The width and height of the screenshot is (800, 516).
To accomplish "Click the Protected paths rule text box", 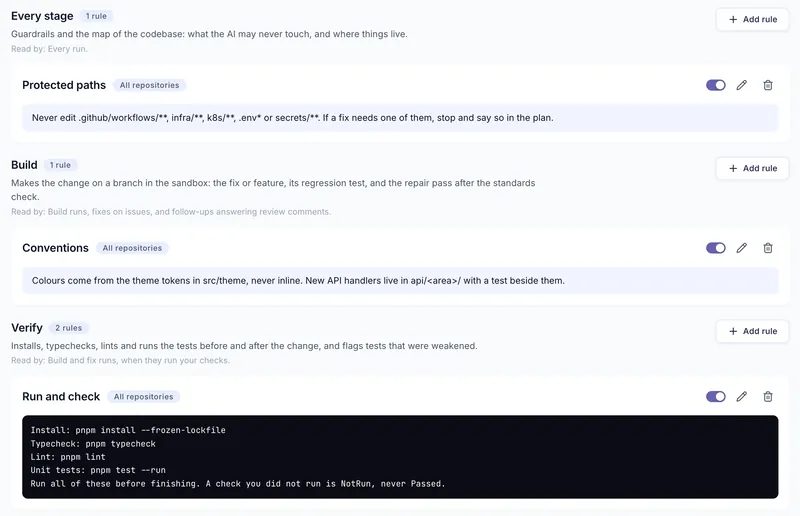I will point(400,118).
